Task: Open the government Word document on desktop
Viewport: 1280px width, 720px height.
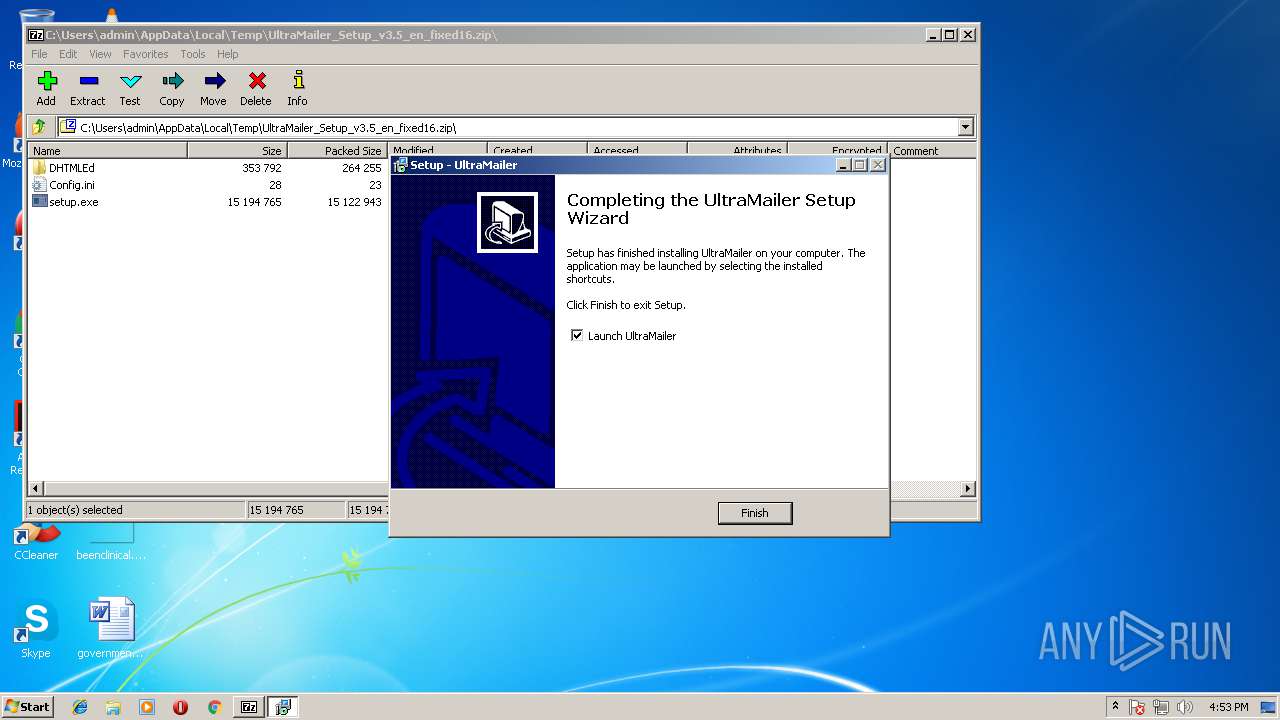Action: 110,630
